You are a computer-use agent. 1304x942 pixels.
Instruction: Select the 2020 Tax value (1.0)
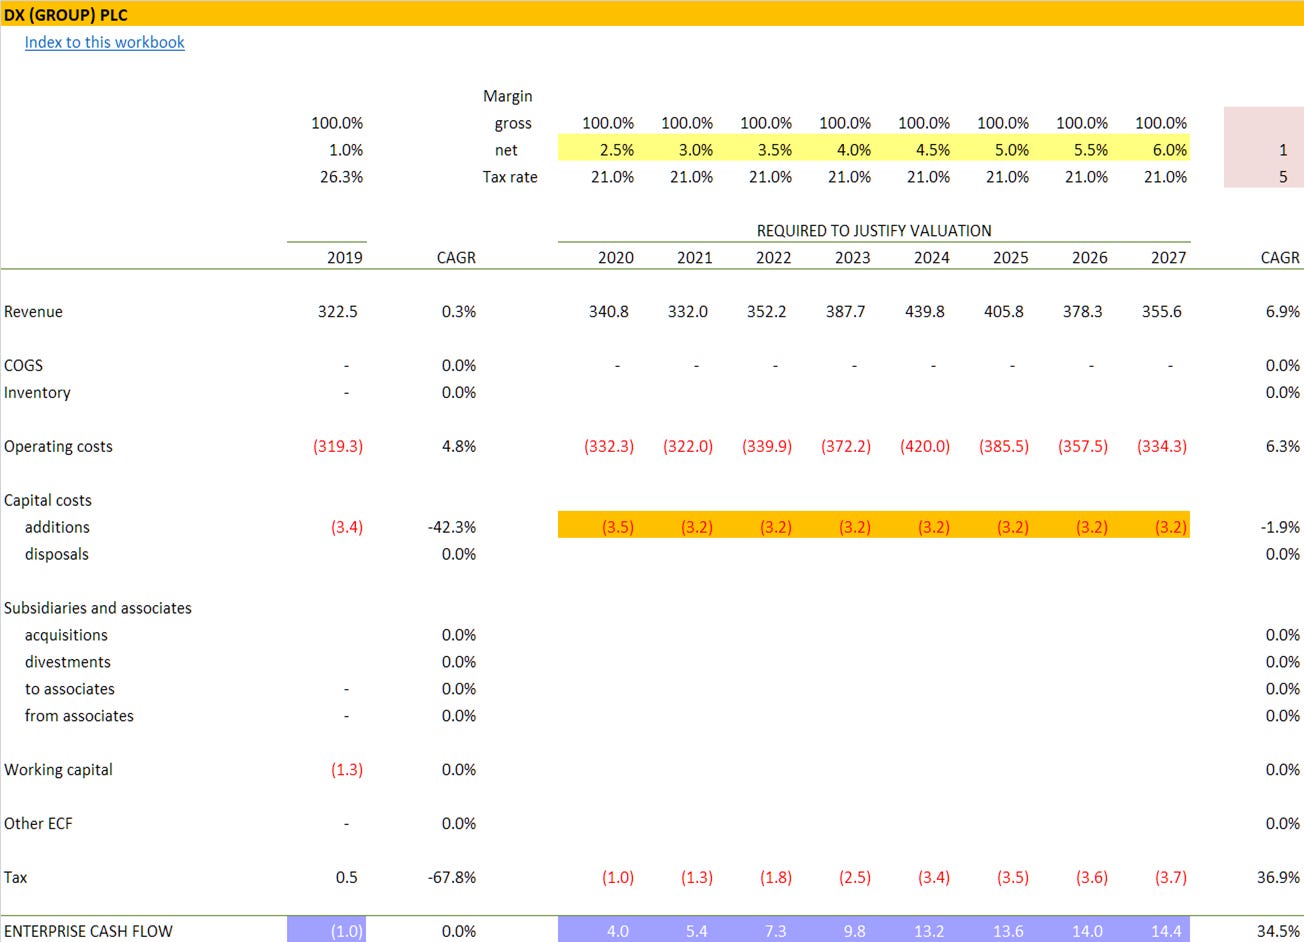click(618, 878)
